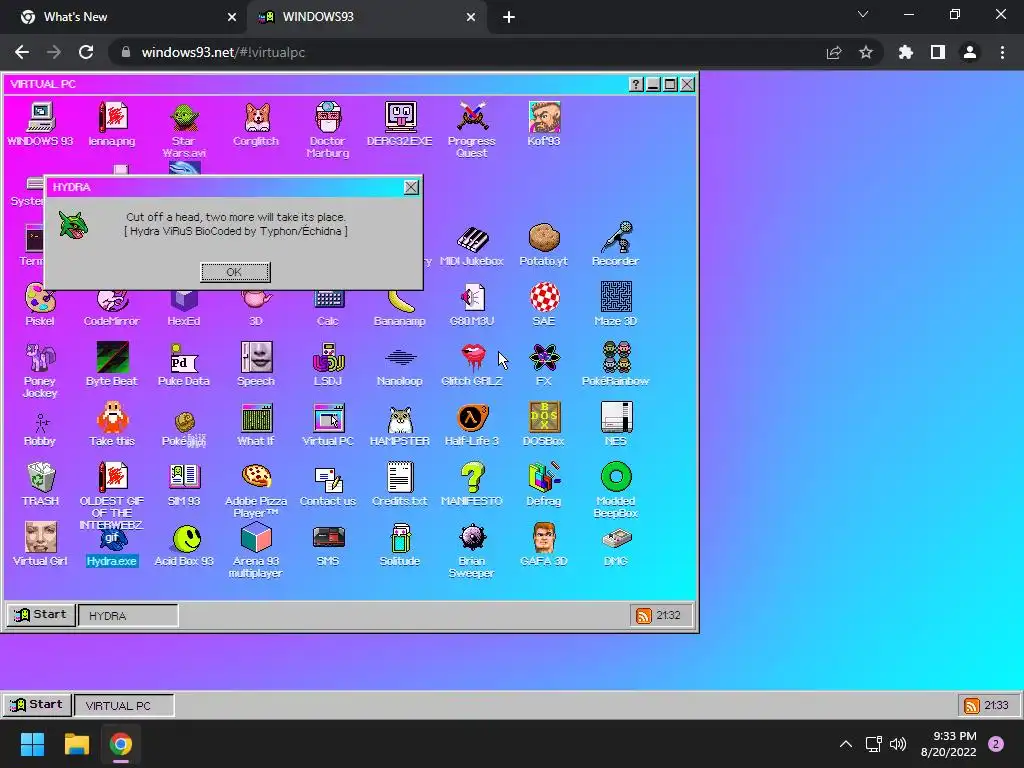The height and width of the screenshot is (768, 1024).
Task: Open the Star Wars.avi icon
Action: point(184,119)
